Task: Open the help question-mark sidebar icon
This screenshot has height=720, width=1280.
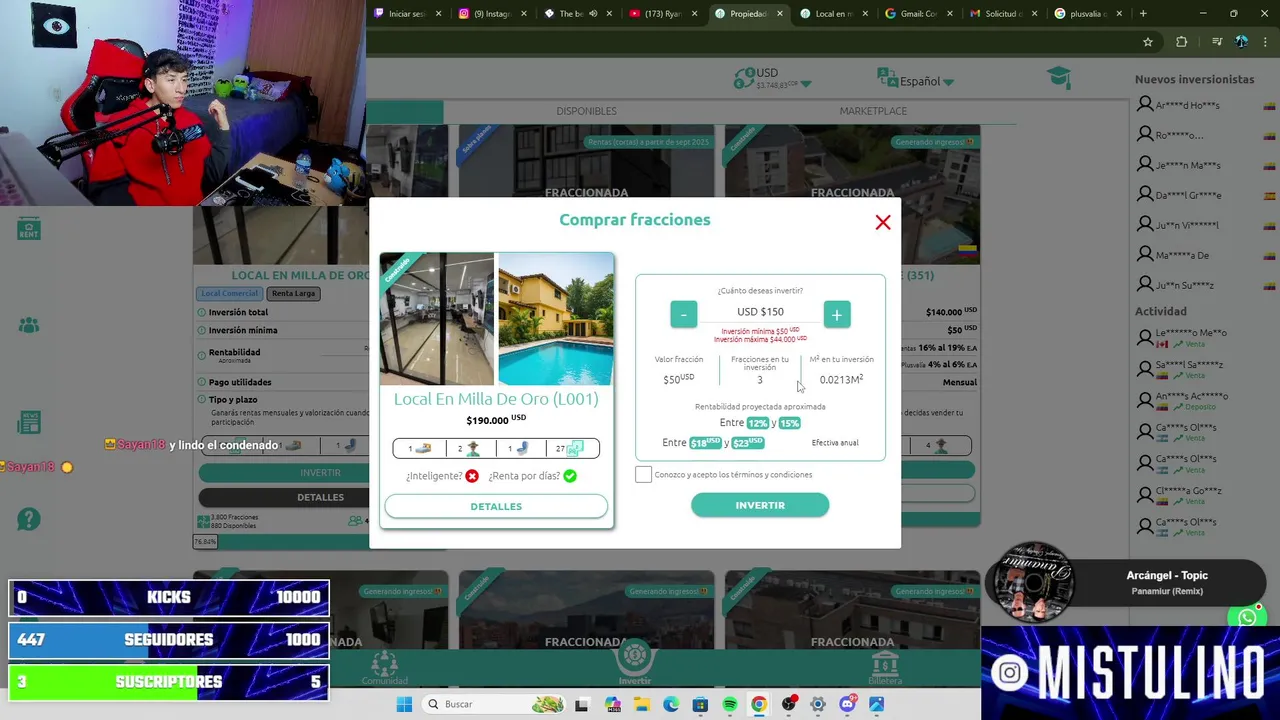Action: coord(29,519)
